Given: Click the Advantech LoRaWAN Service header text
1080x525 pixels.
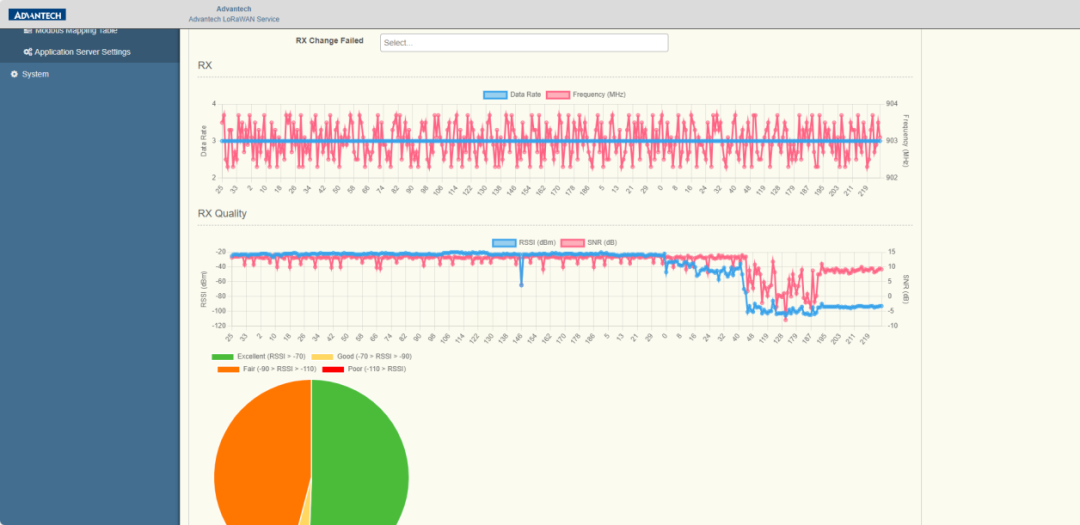Looking at the screenshot, I should [234, 19].
